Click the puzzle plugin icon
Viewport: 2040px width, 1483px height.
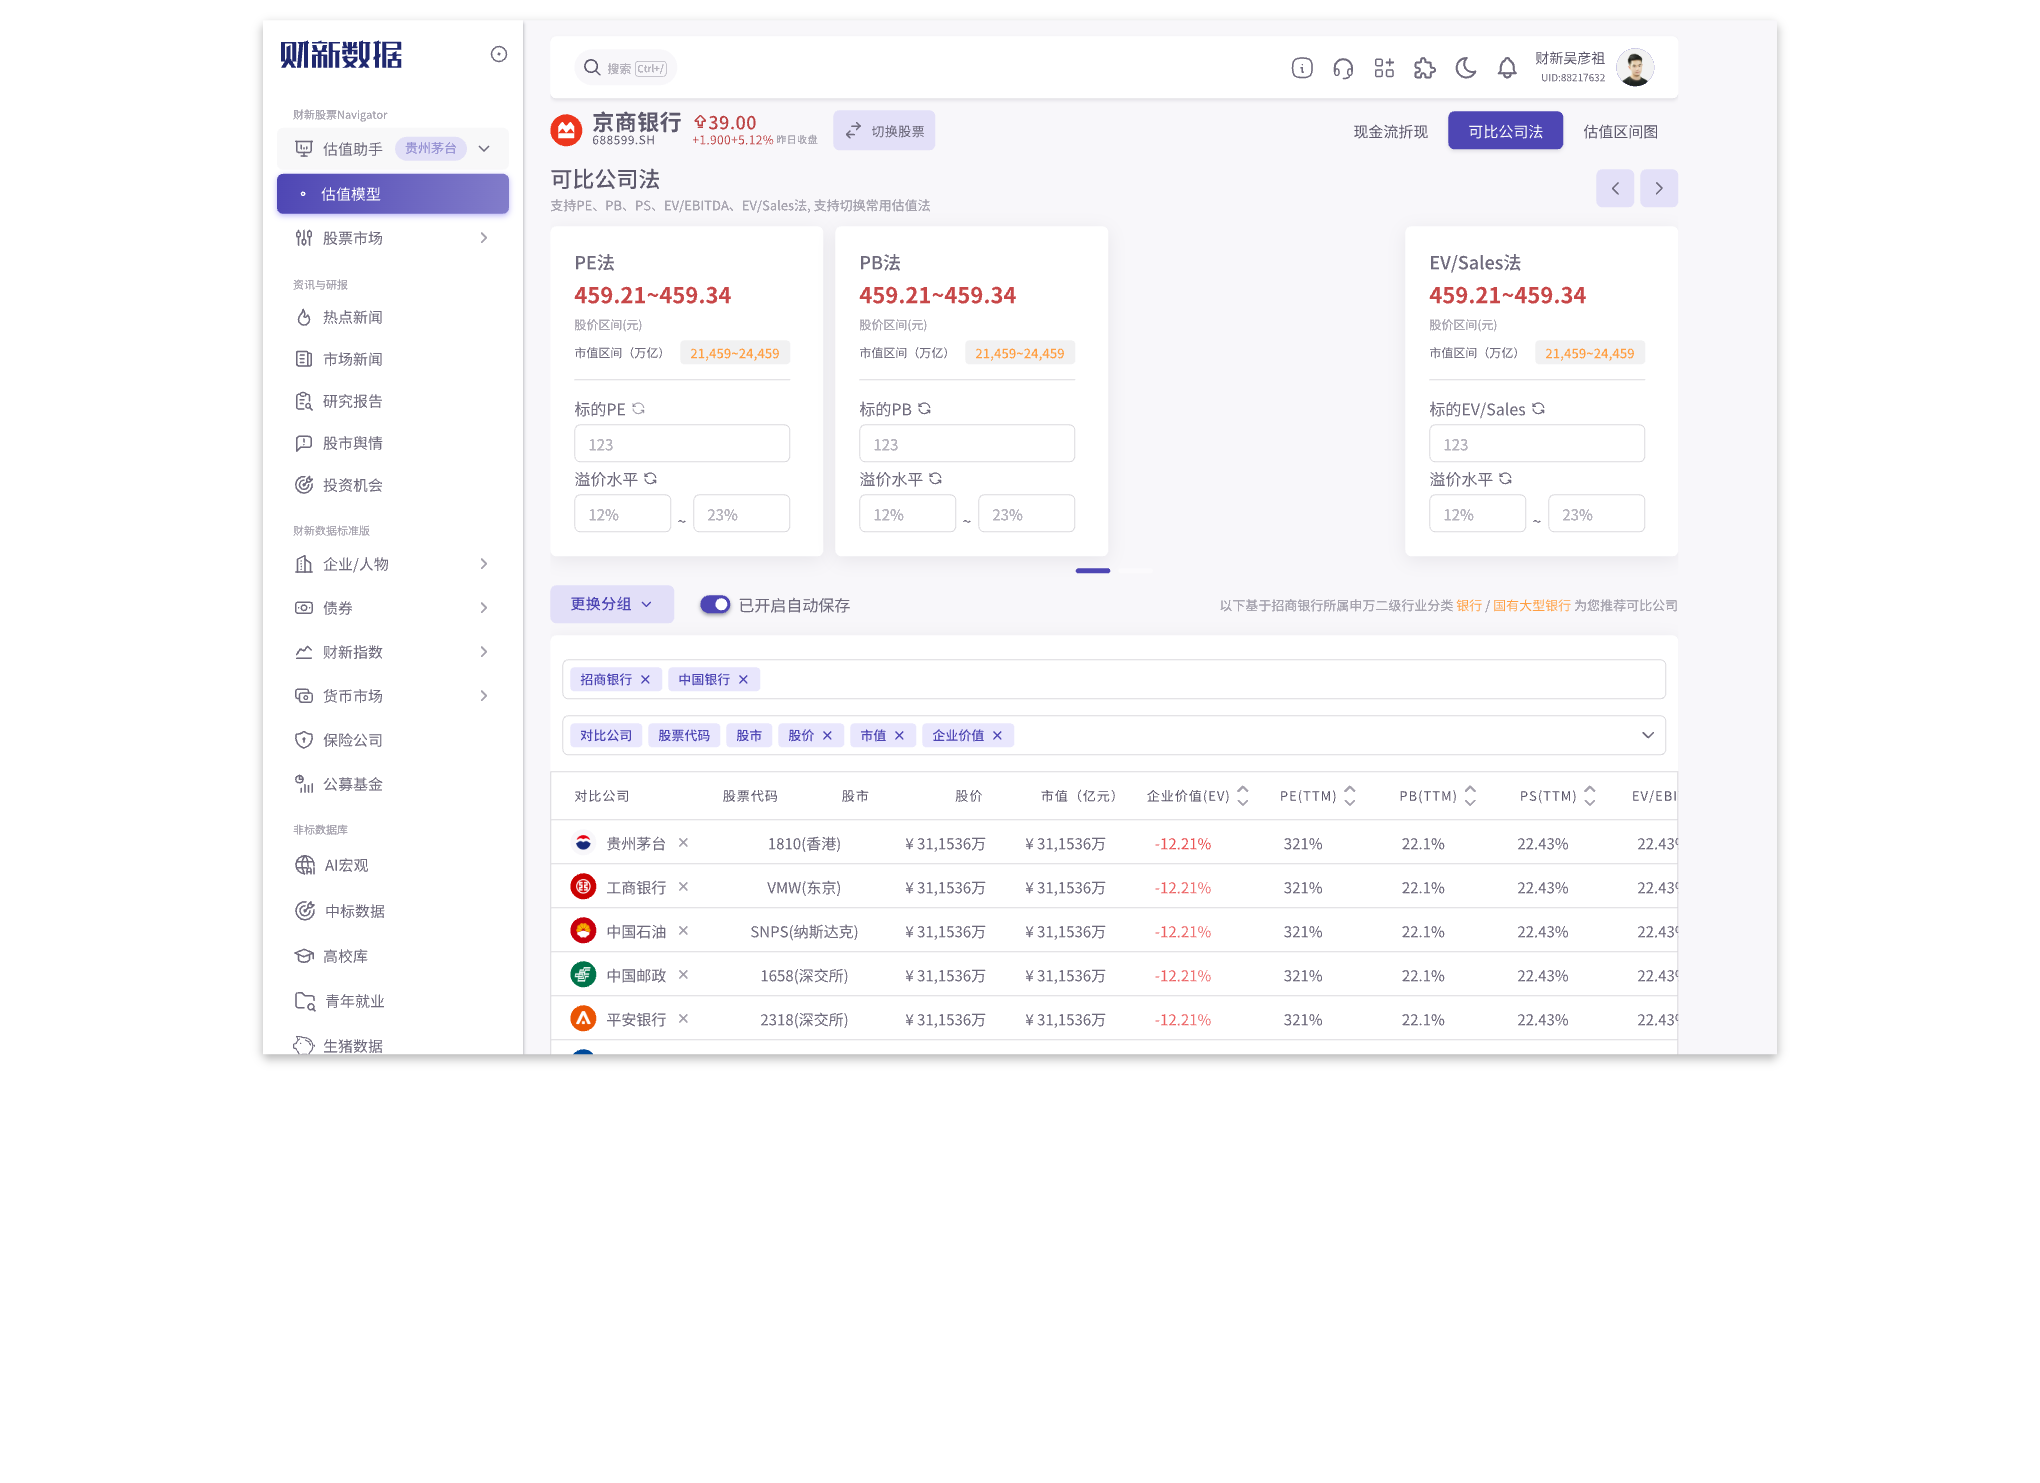click(1425, 68)
